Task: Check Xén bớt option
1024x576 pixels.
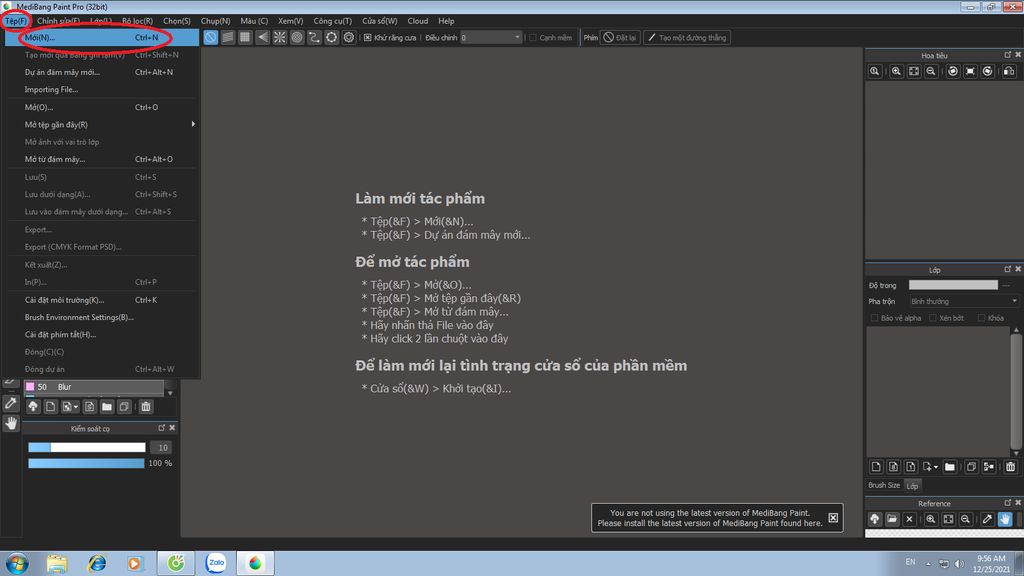Action: pyautogui.click(x=933, y=318)
